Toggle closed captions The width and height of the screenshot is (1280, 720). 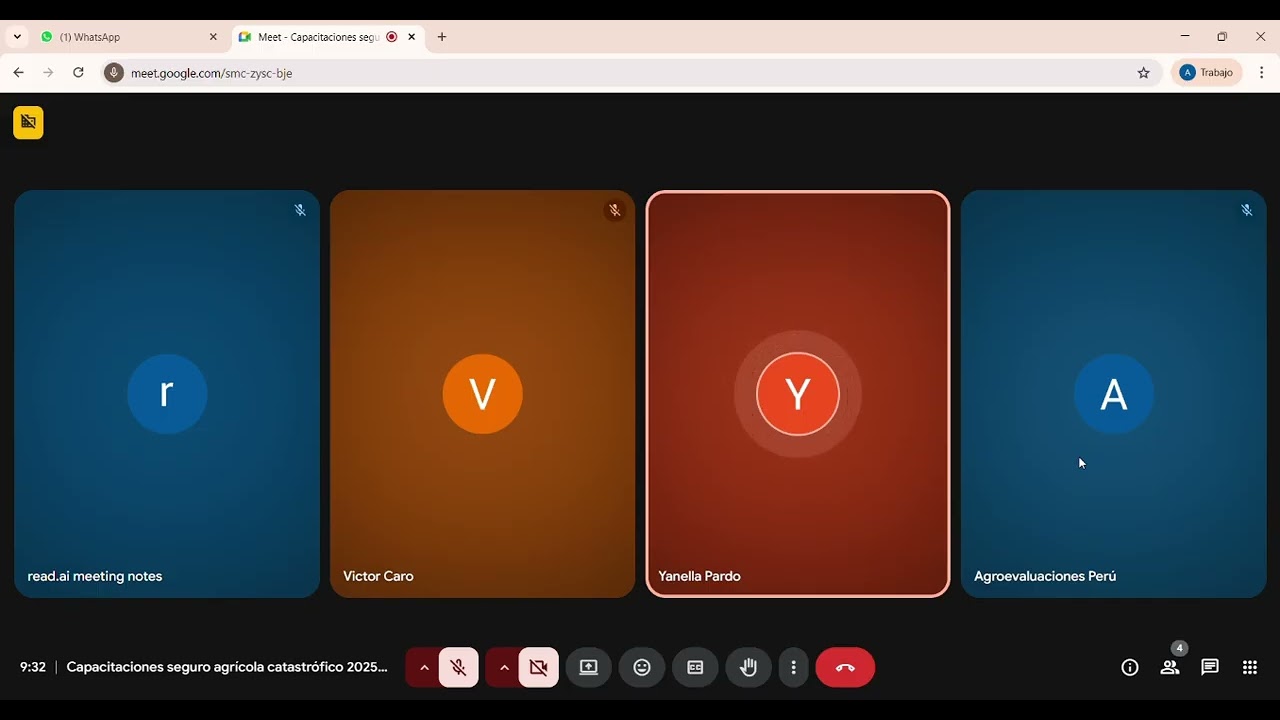click(x=695, y=667)
